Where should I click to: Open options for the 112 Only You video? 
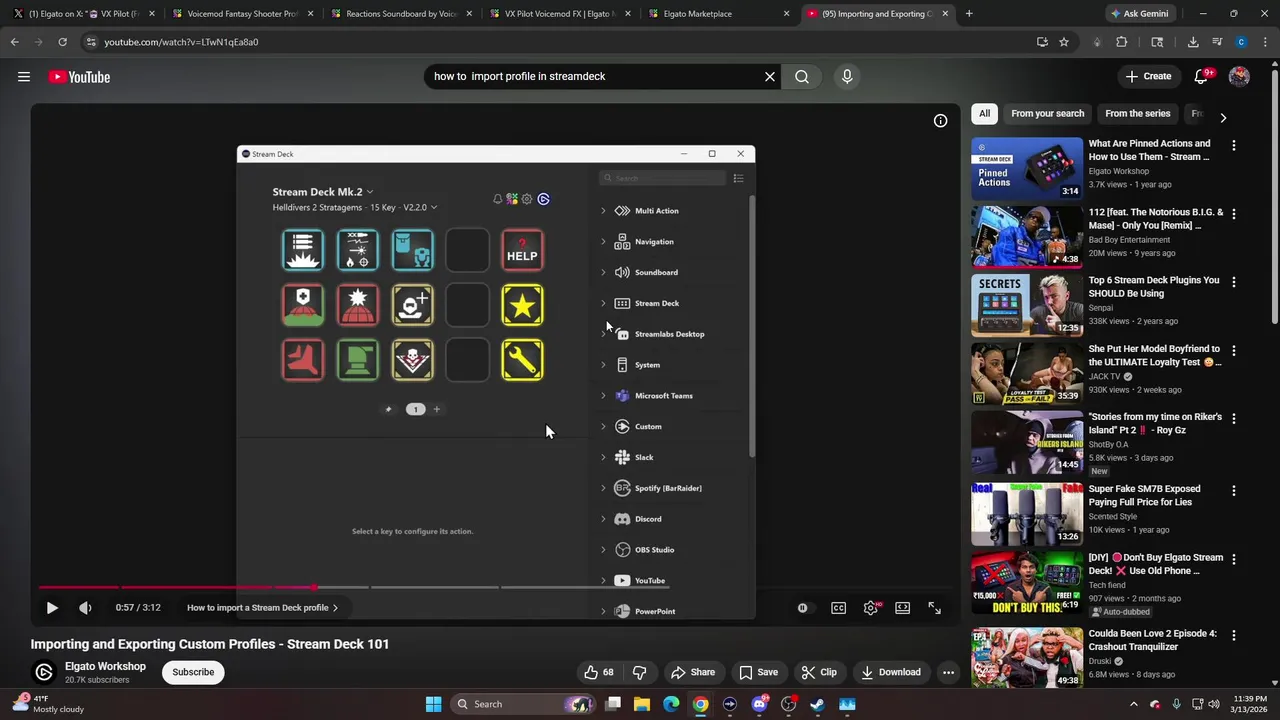1233,214
